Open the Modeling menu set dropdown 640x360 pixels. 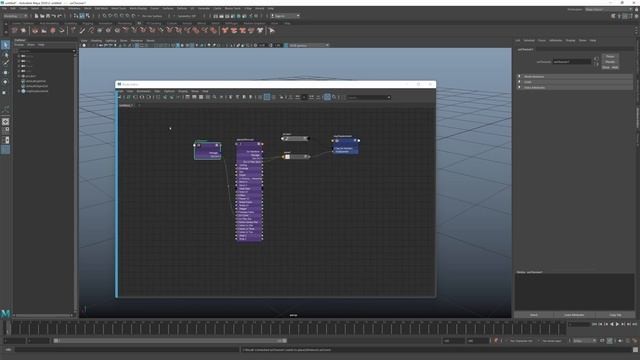(x=16, y=16)
